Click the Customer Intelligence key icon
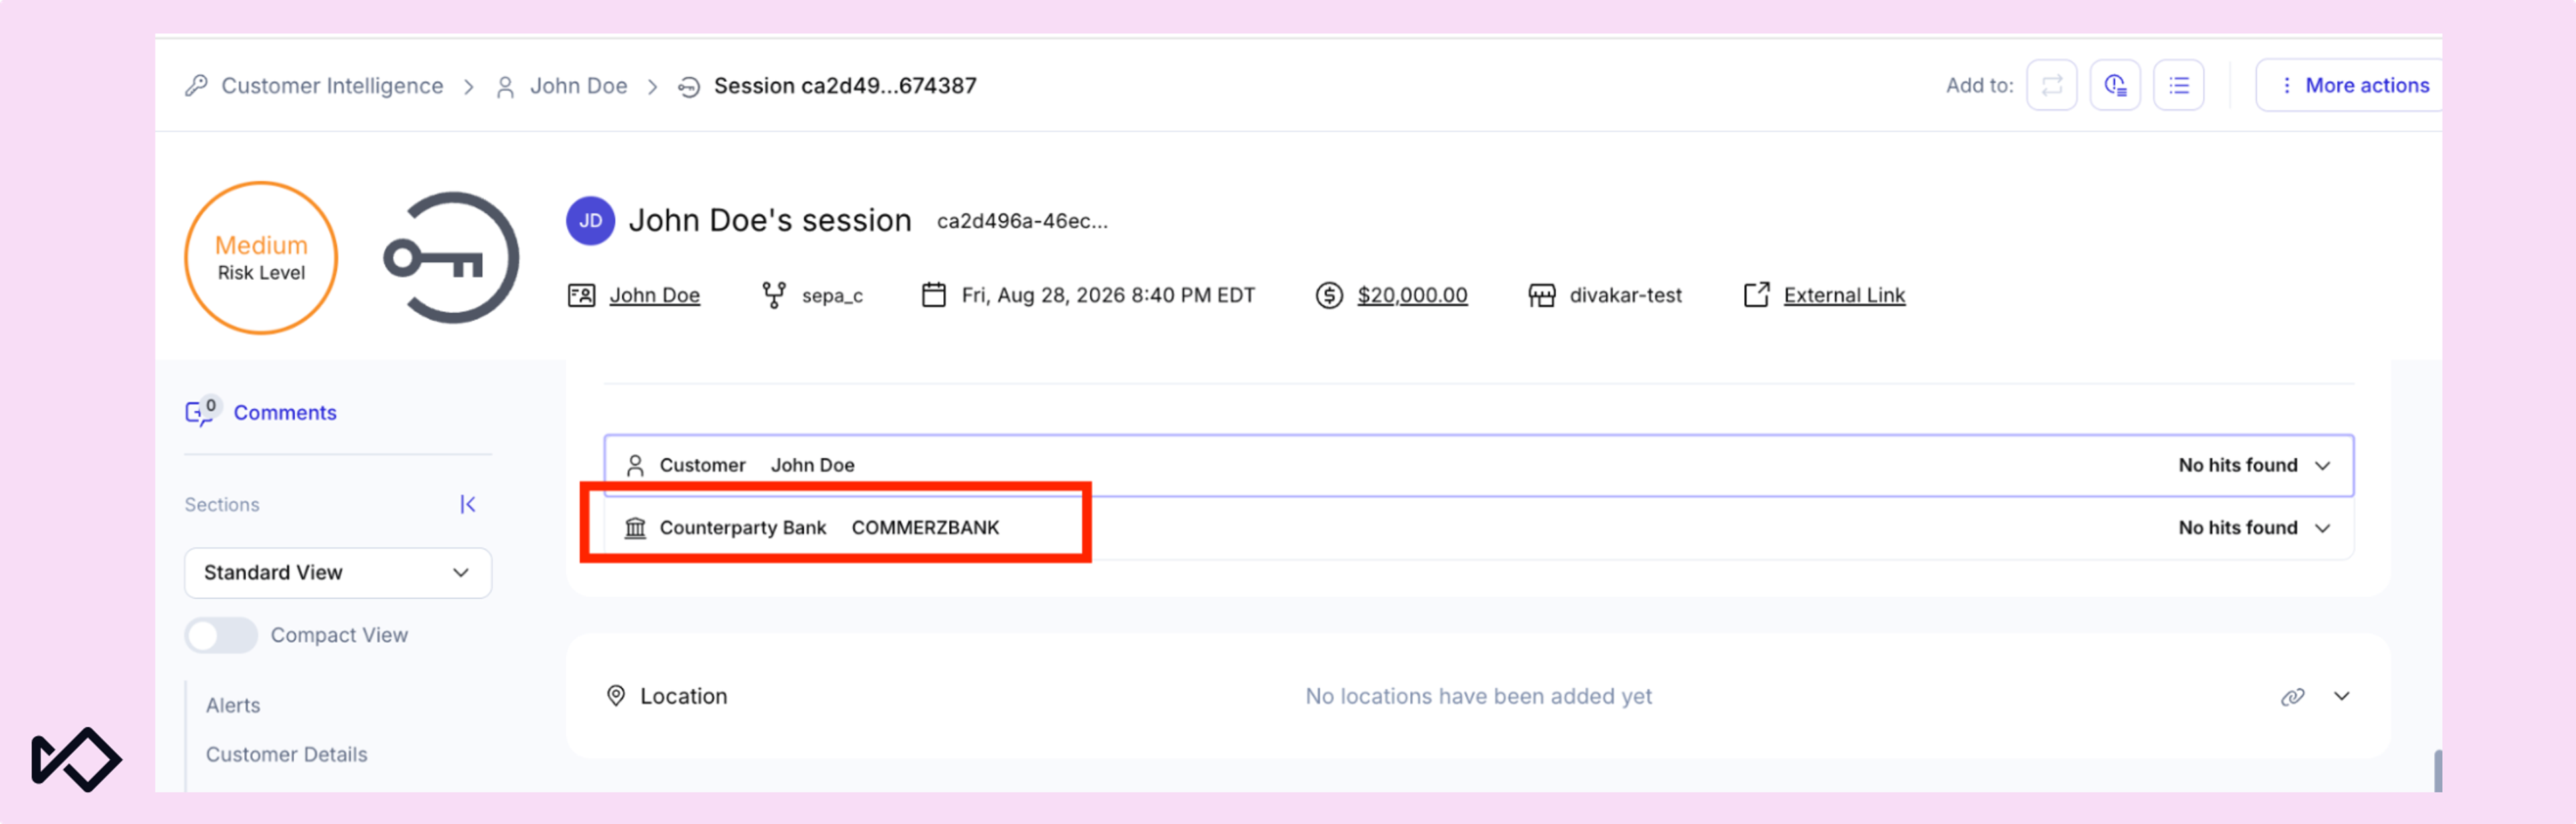Image resolution: width=2576 pixels, height=824 pixels. point(196,86)
